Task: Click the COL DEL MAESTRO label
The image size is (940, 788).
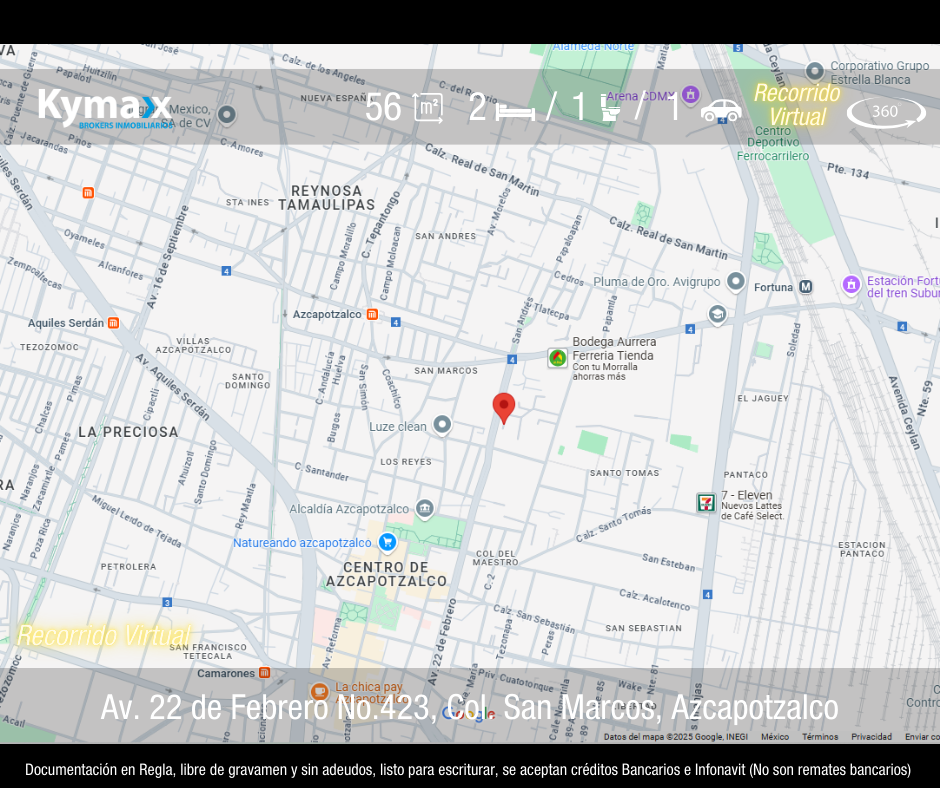Action: tap(496, 558)
